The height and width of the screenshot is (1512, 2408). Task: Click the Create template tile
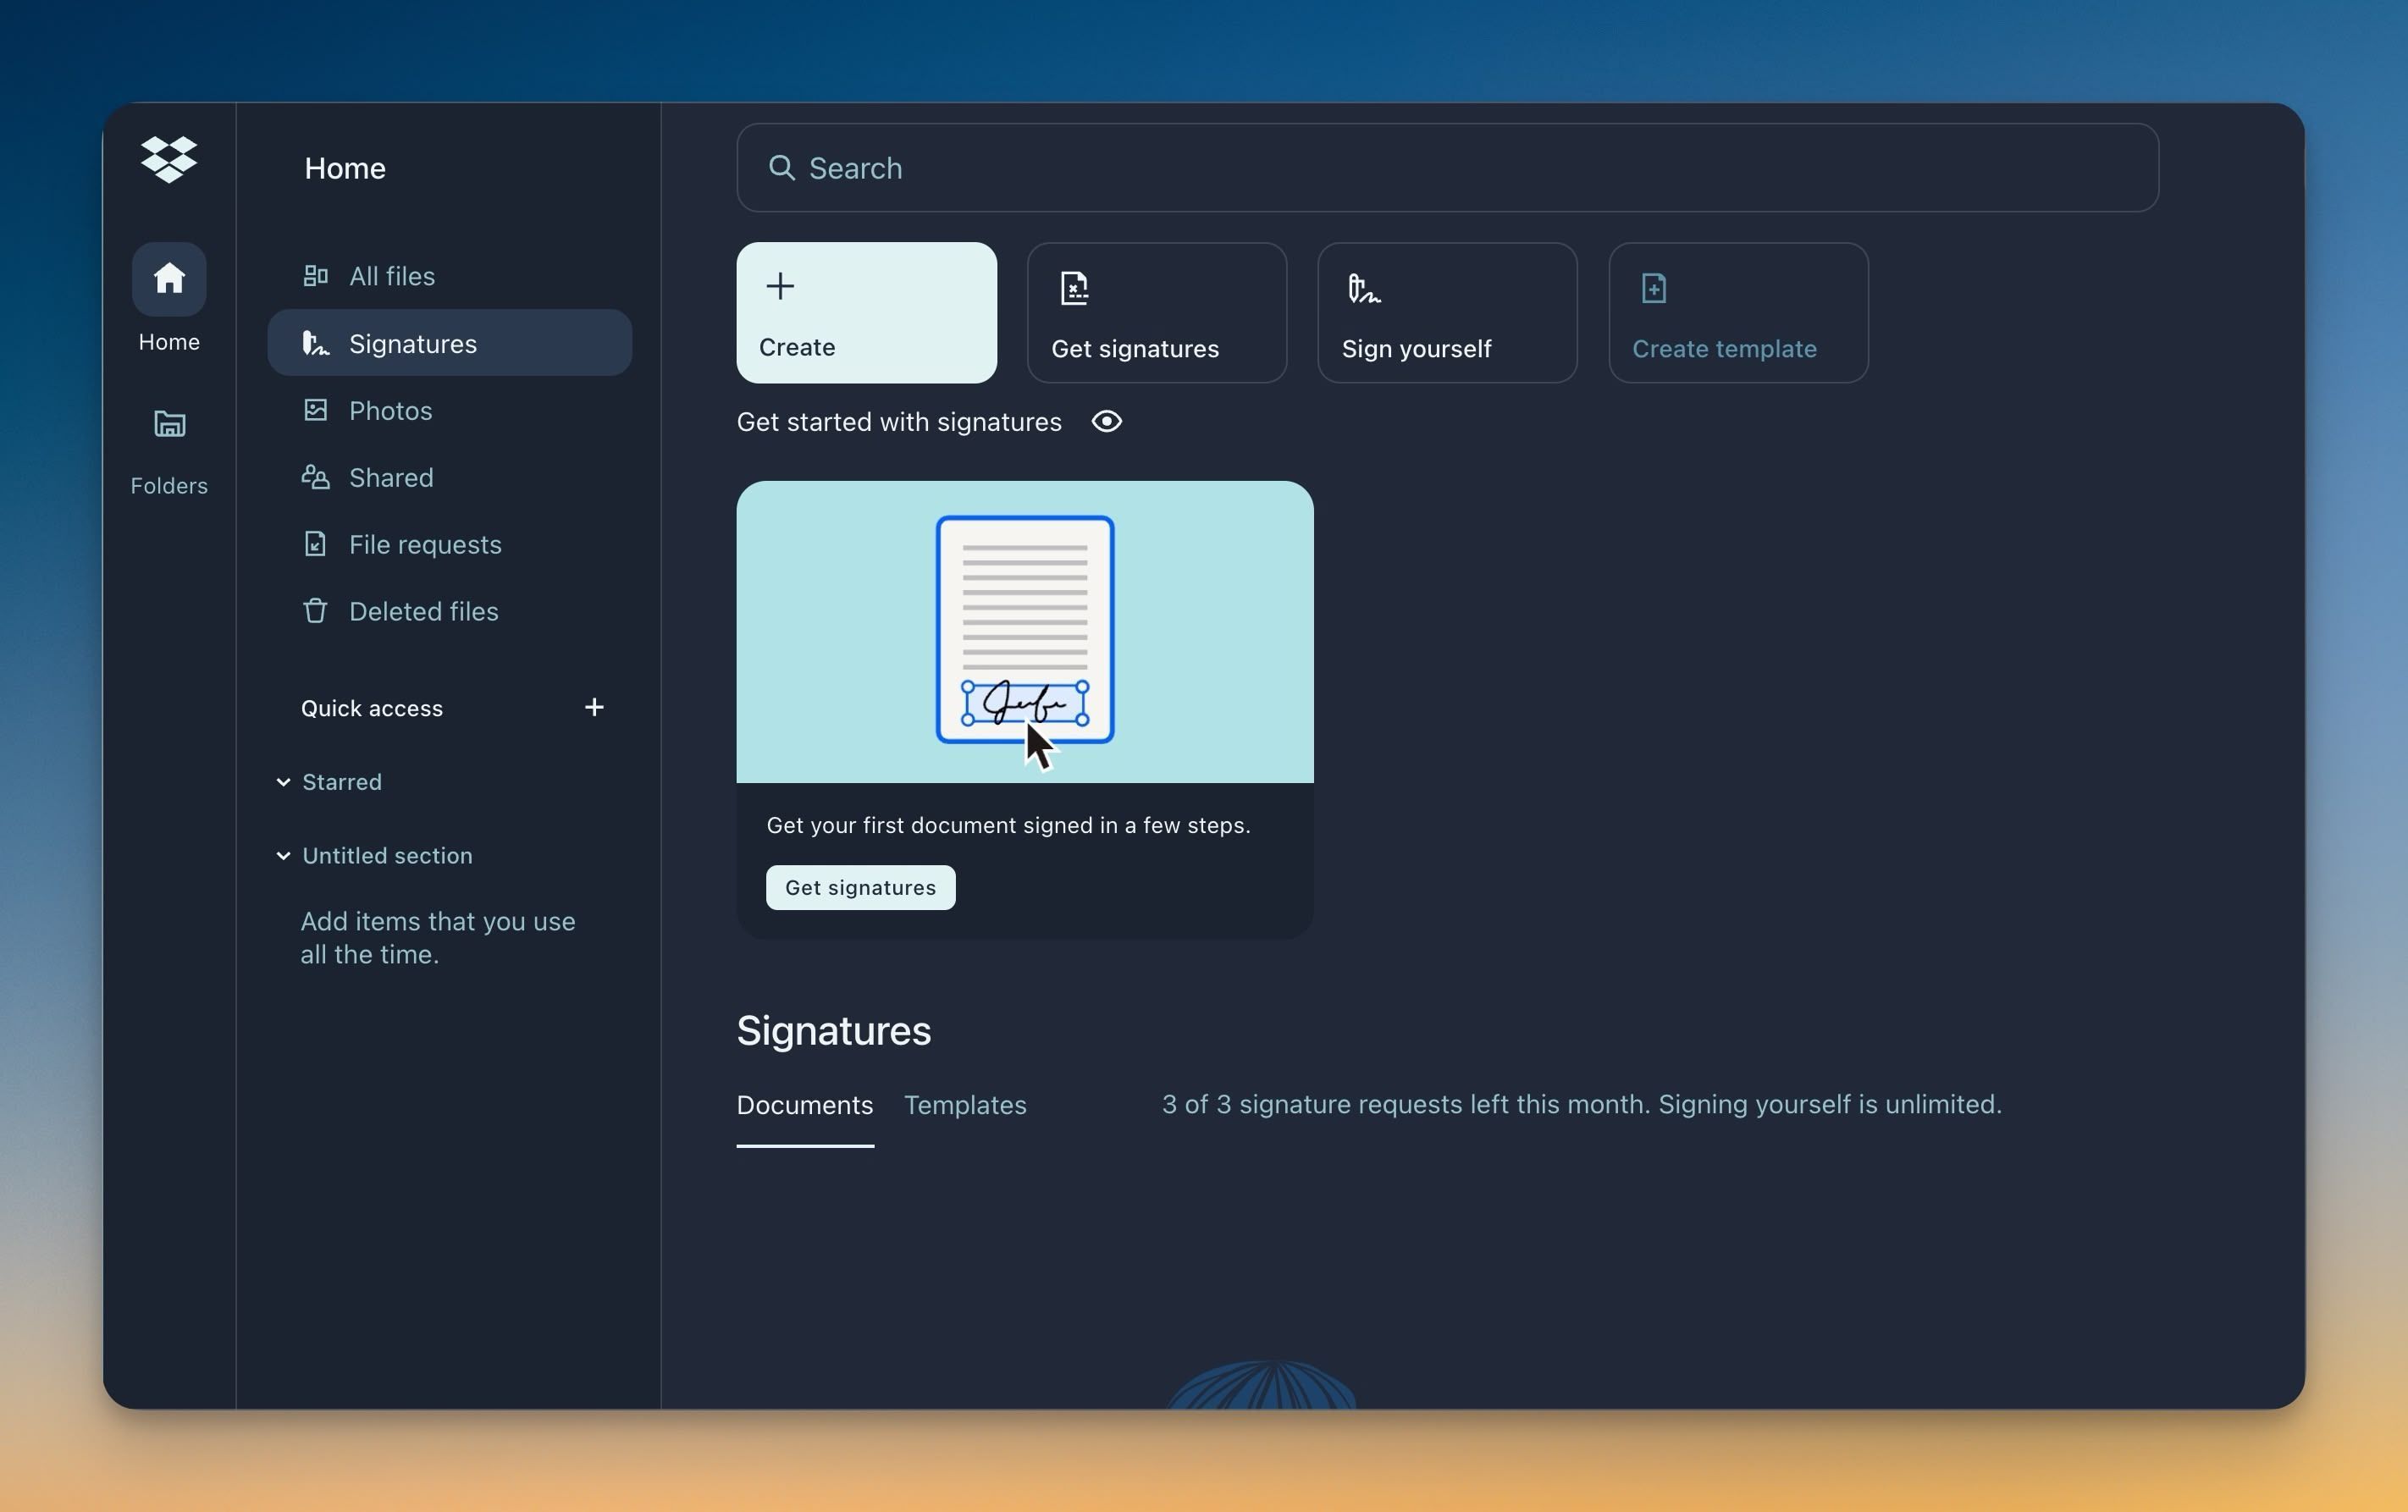pyautogui.click(x=1737, y=312)
